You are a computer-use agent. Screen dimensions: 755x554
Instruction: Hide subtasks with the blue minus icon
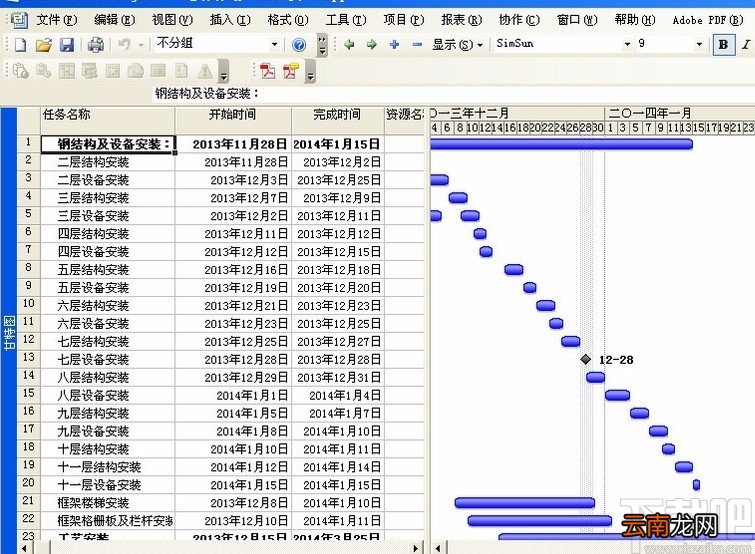(x=417, y=45)
